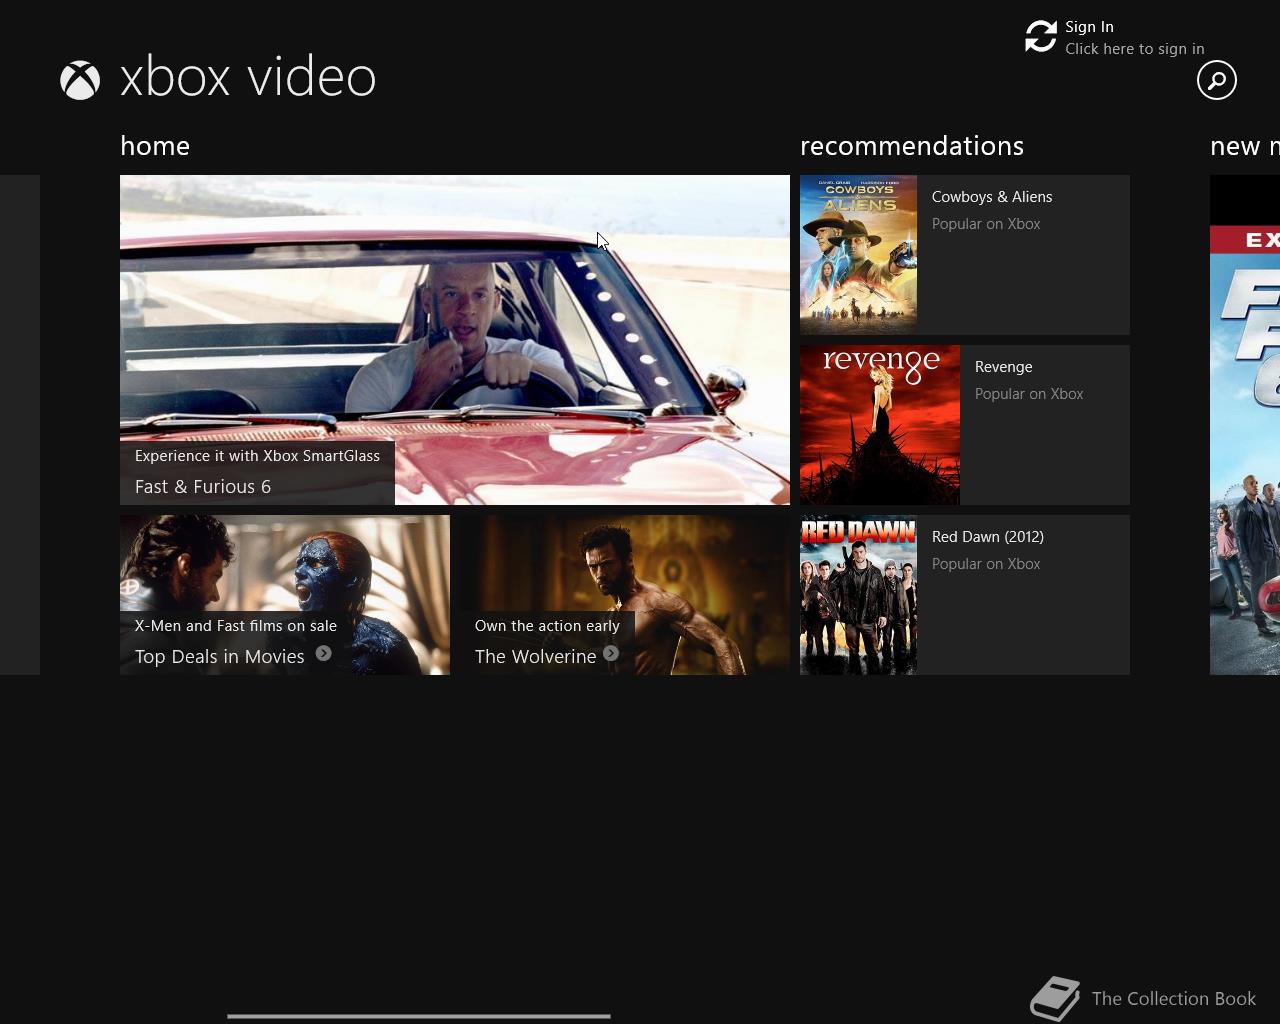Select the Revenge title text

[x=1003, y=367]
